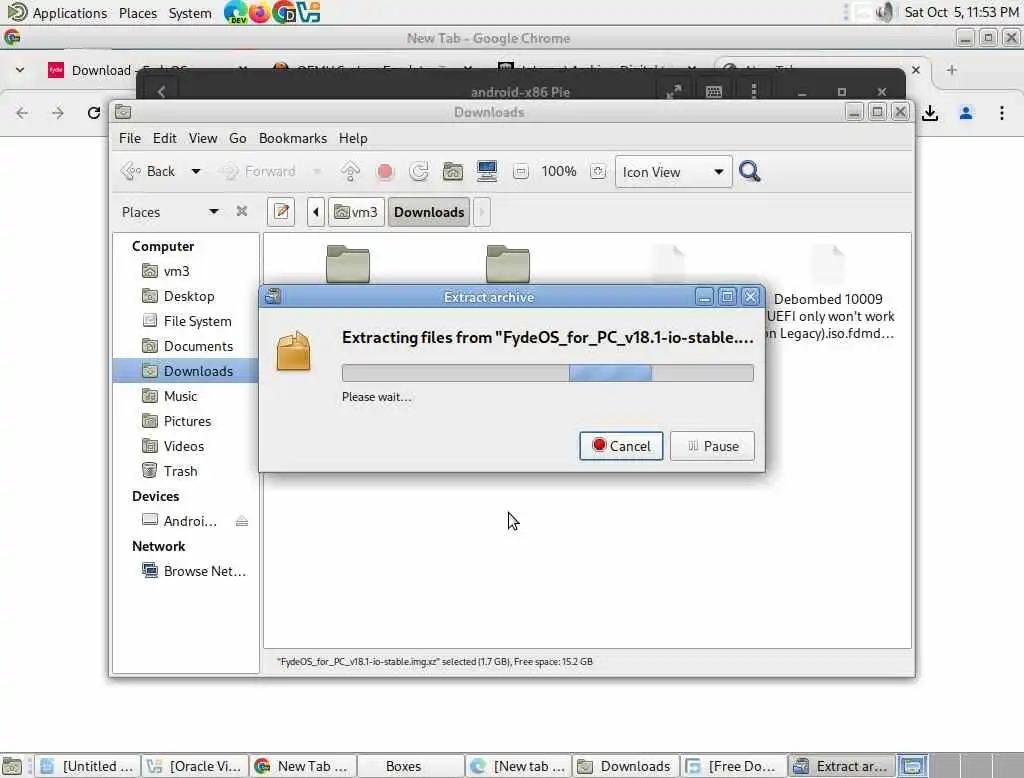Click the zoom in icon

[598, 172]
